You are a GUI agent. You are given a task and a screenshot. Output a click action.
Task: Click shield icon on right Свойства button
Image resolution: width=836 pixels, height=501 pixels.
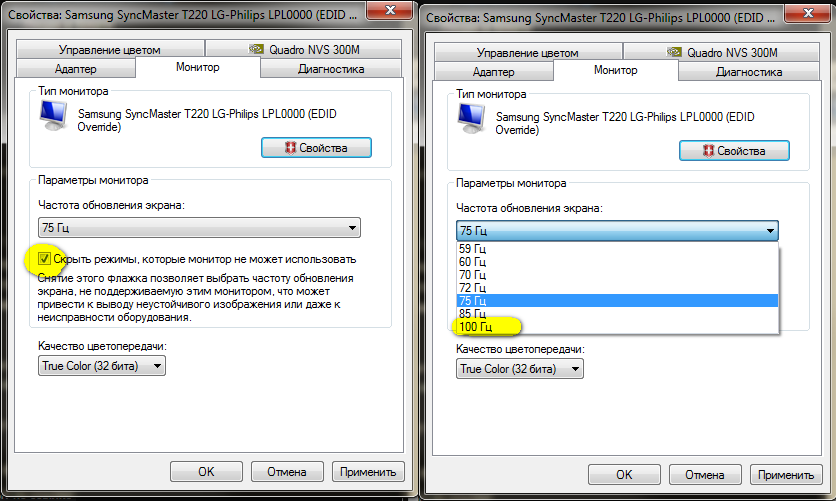click(708, 151)
